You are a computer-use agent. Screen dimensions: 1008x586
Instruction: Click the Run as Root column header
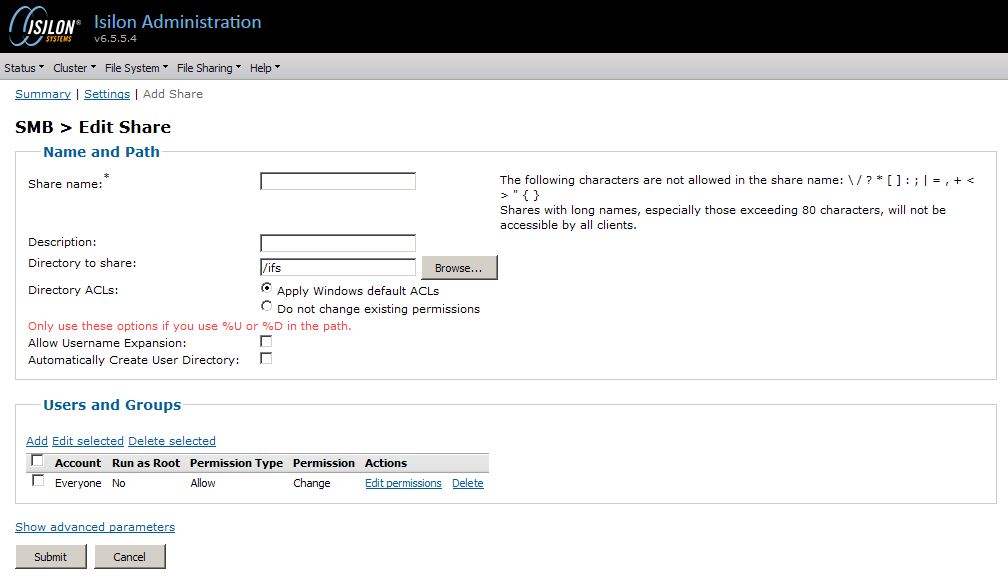pos(146,463)
